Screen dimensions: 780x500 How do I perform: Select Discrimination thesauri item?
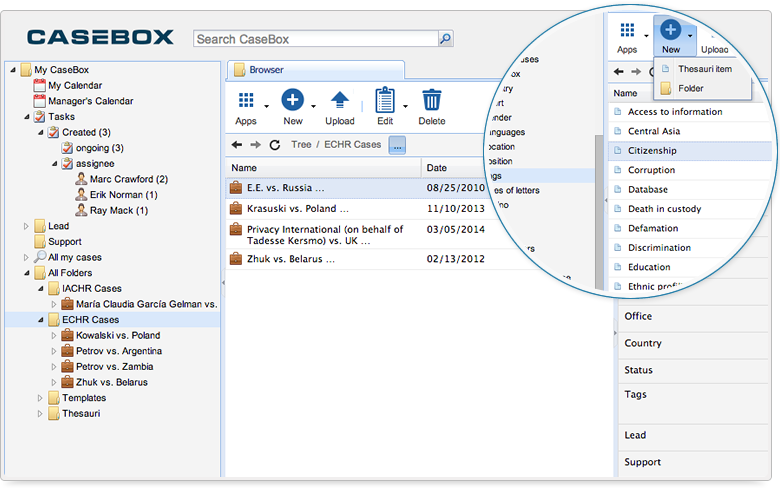click(x=659, y=248)
